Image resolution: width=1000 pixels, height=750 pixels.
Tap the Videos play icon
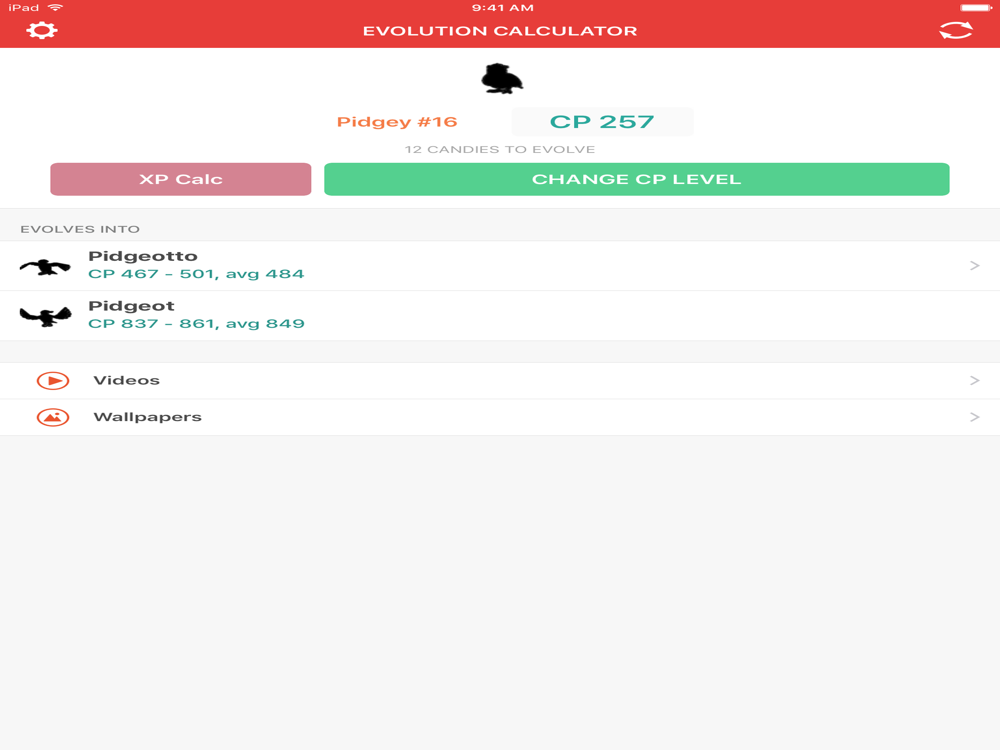pyautogui.click(x=53, y=381)
